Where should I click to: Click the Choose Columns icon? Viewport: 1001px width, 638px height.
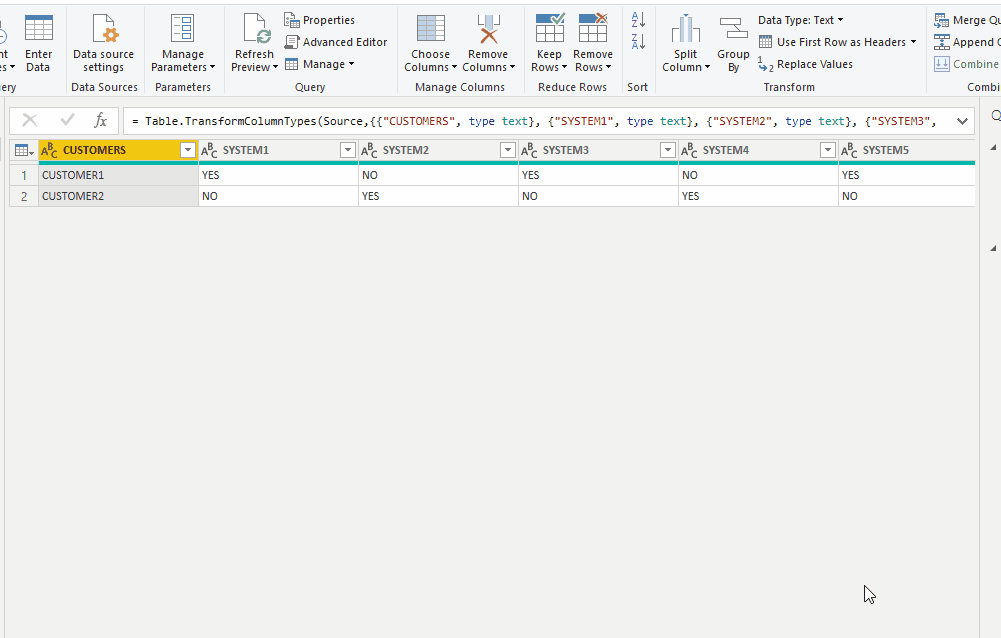[x=430, y=29]
